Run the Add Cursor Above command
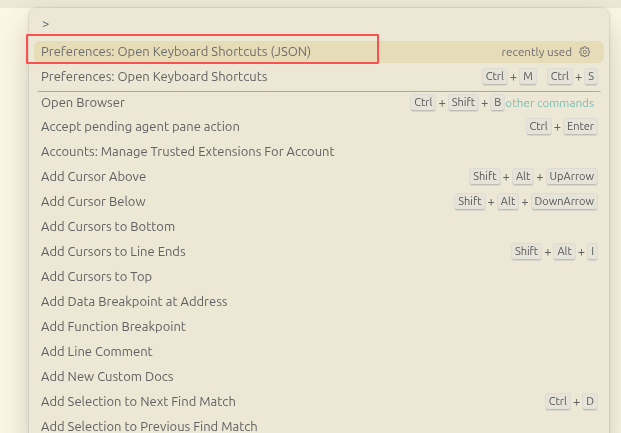 point(319,176)
